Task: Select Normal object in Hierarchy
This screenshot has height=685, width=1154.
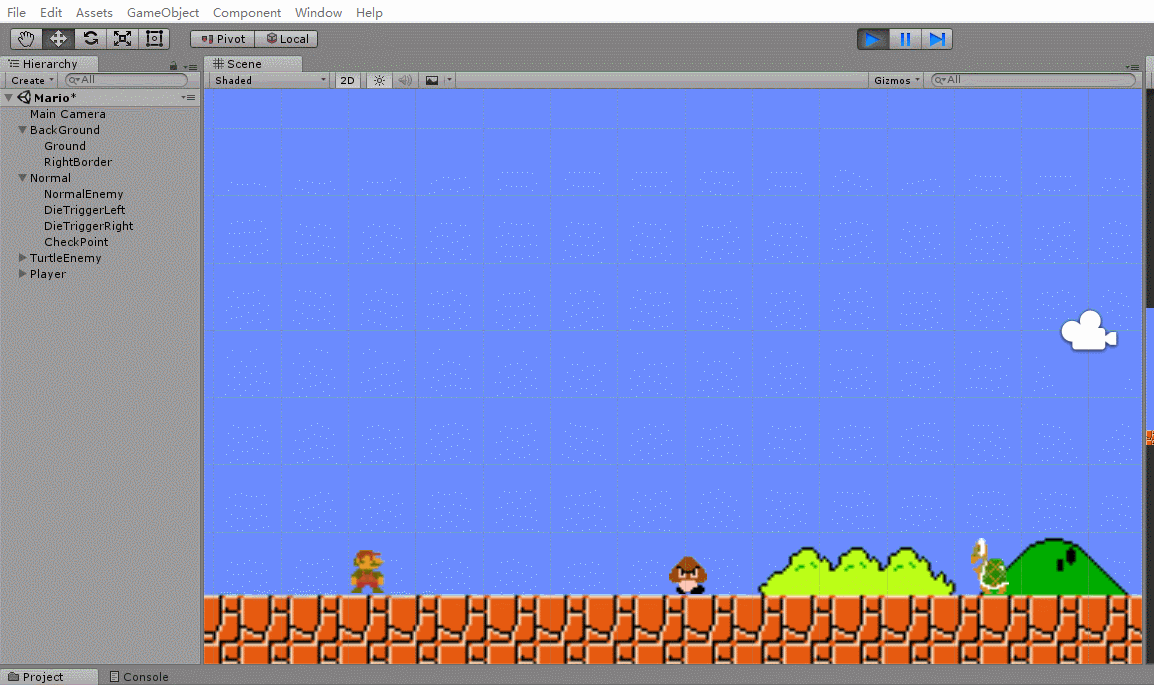Action: click(x=50, y=177)
